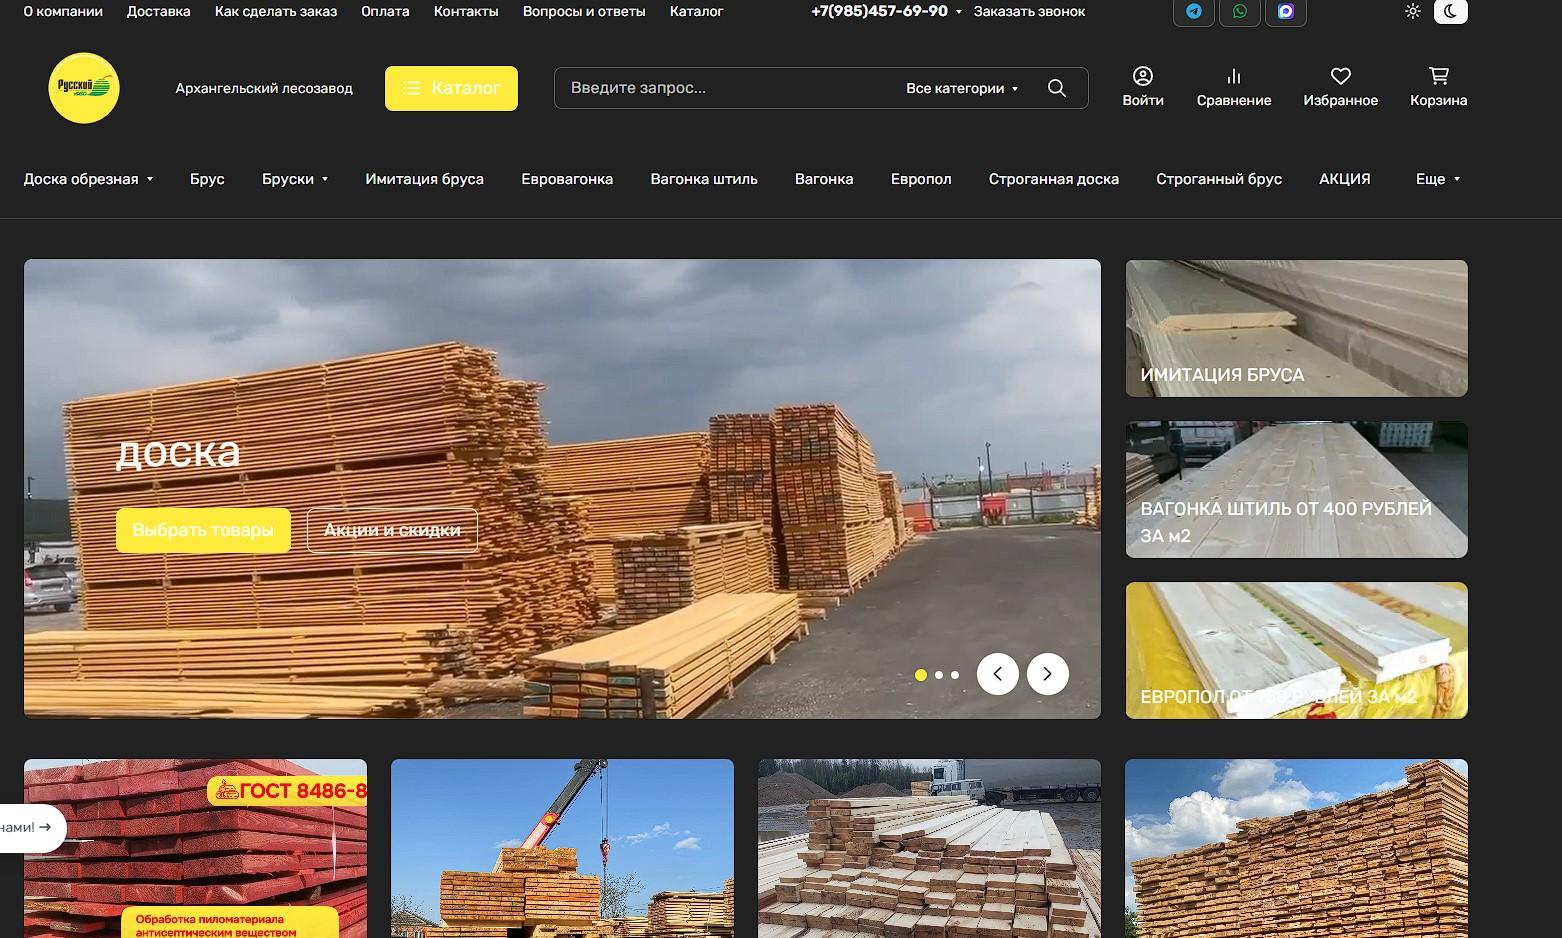The height and width of the screenshot is (938, 1562).
Task: Switch to light theme sun toggle
Action: 1412,12
